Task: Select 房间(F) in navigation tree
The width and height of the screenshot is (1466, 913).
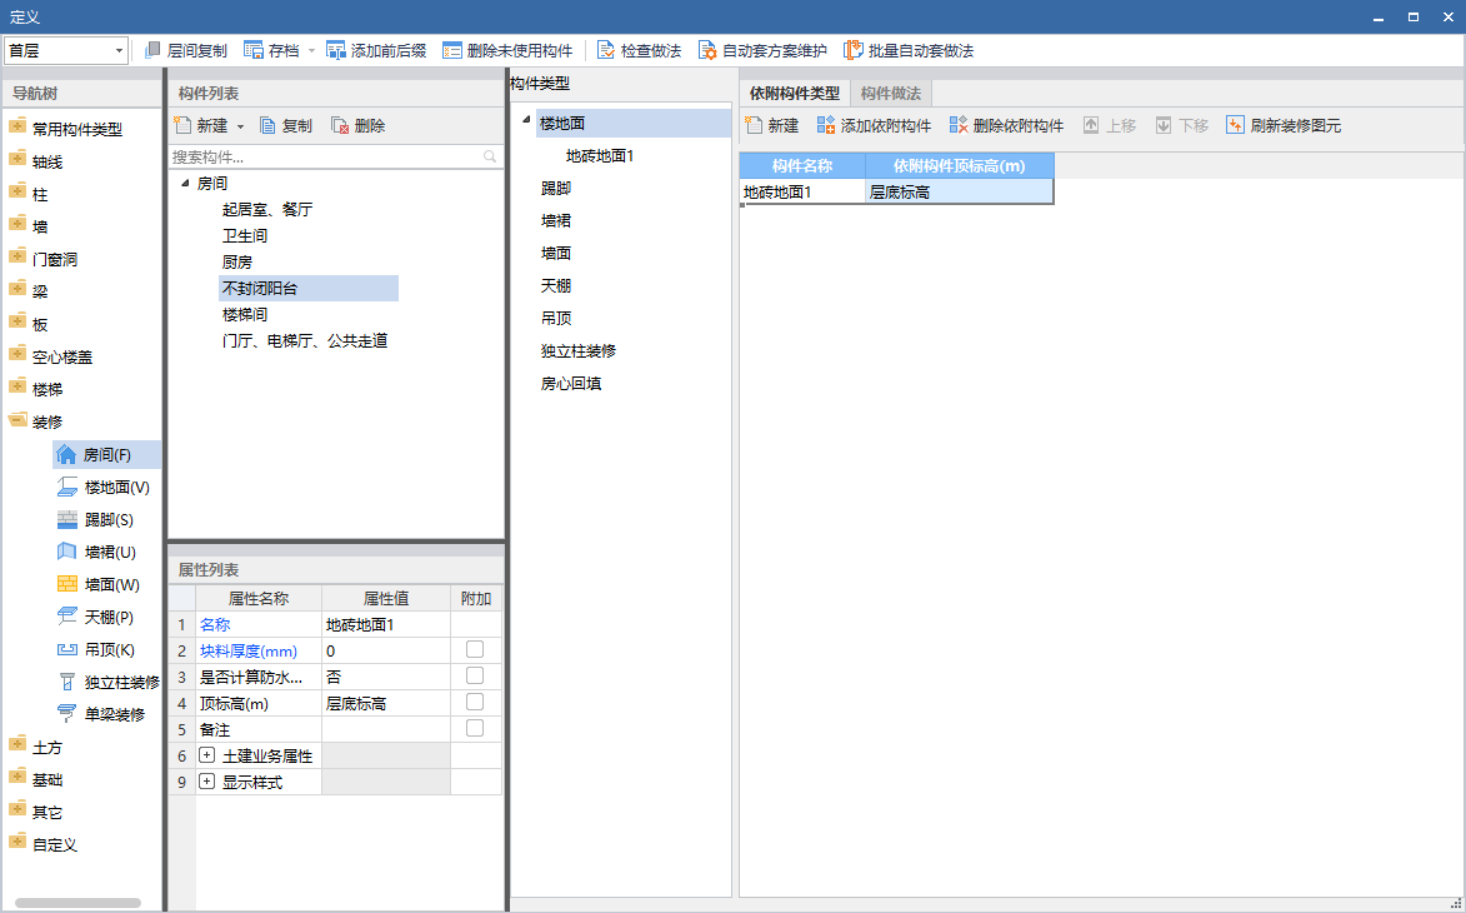Action: pyautogui.click(x=106, y=455)
